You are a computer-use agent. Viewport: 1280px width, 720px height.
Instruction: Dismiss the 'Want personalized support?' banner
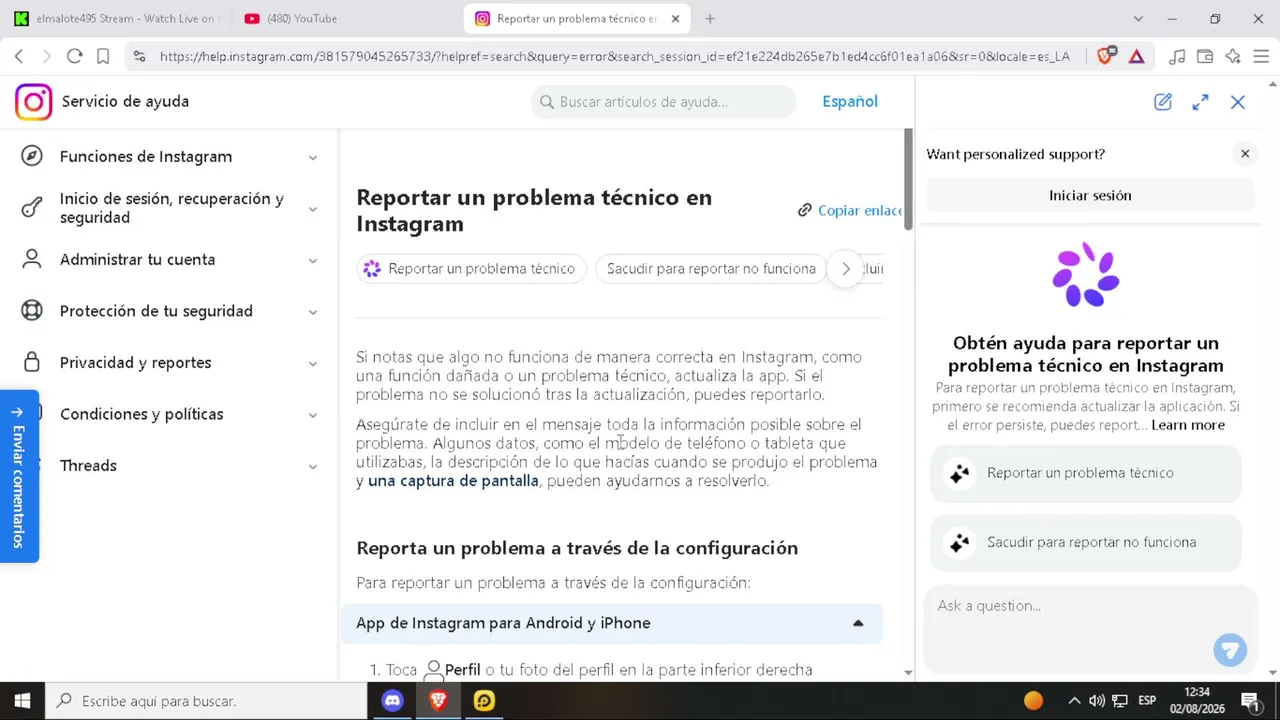point(1245,154)
